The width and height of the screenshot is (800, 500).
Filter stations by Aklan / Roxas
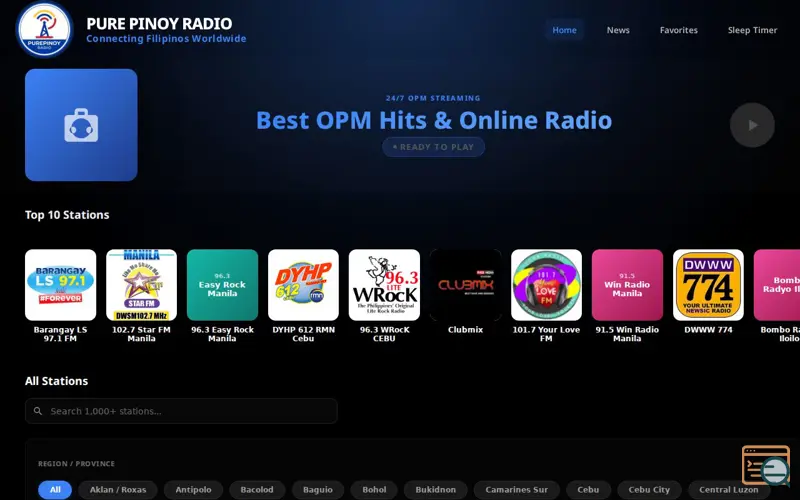click(118, 490)
